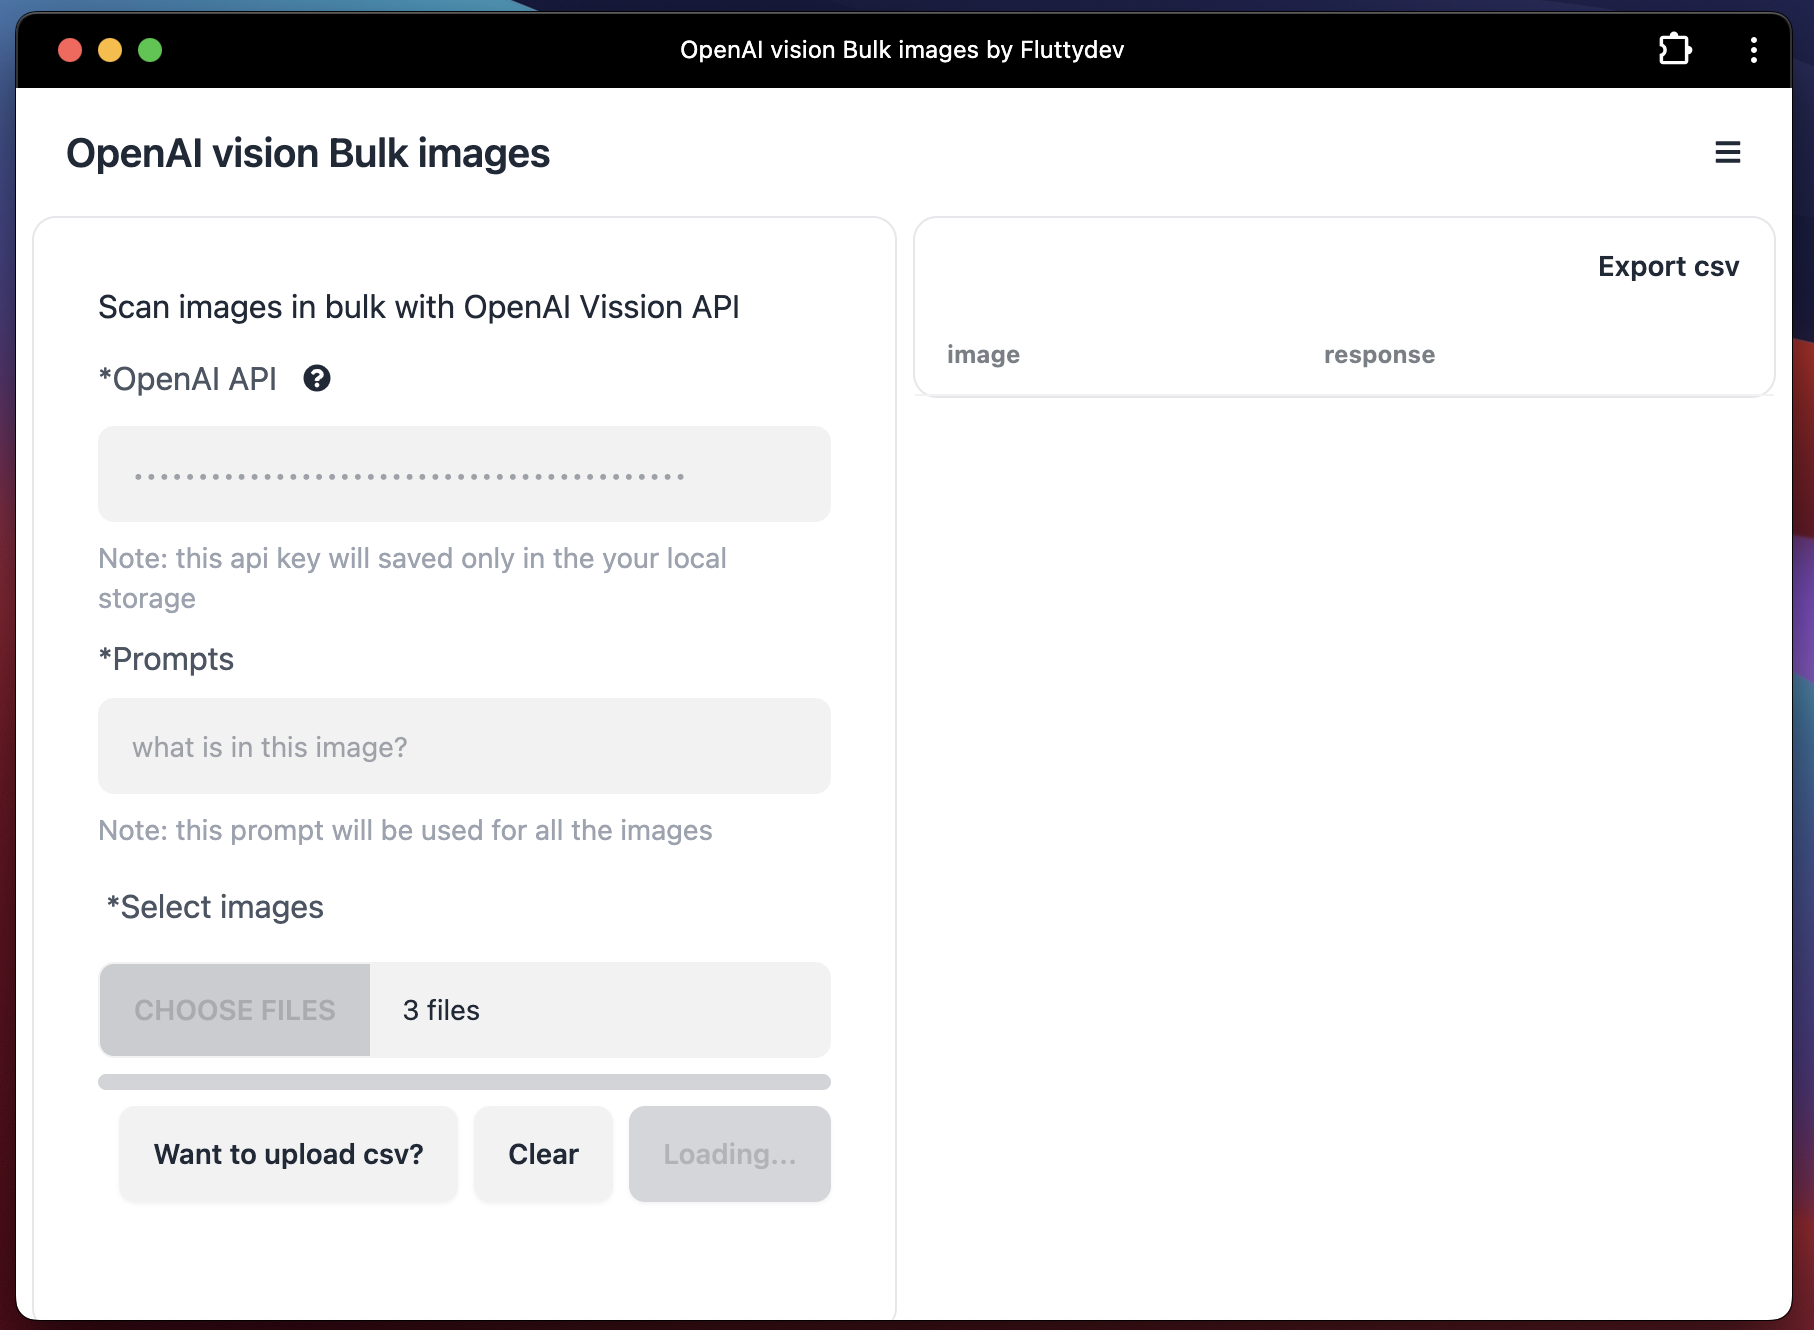1814x1330 pixels.
Task: Clear the form with Clear button
Action: coord(543,1154)
